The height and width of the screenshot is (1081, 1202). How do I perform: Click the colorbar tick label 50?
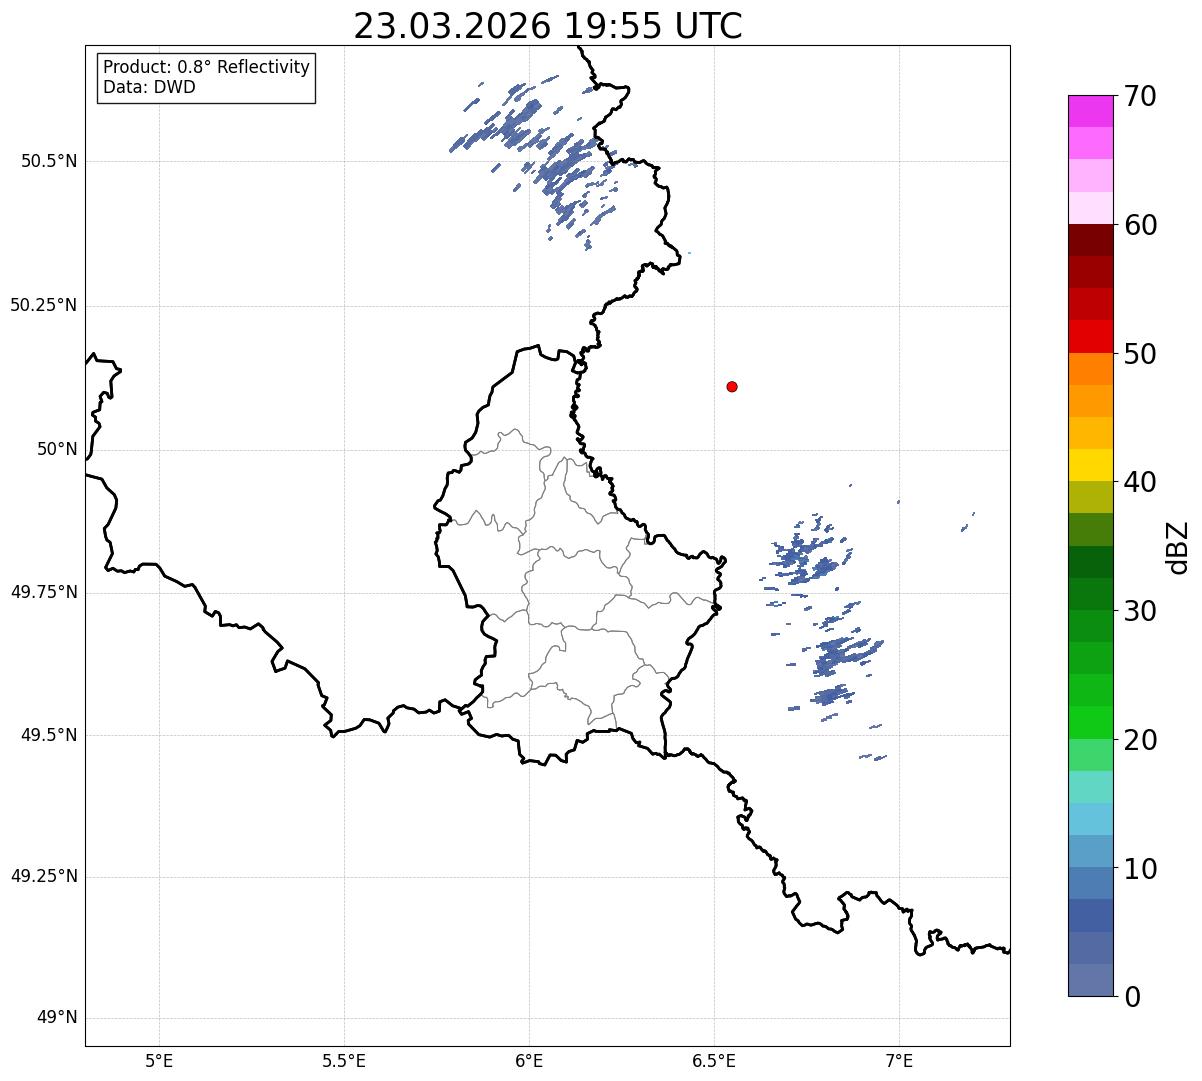click(1140, 354)
